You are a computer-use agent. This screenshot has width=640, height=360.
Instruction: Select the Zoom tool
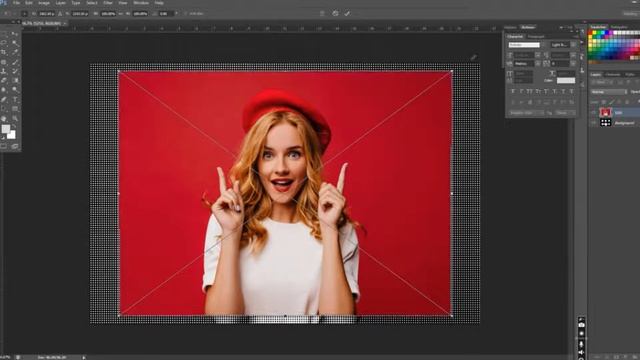[x=15, y=118]
